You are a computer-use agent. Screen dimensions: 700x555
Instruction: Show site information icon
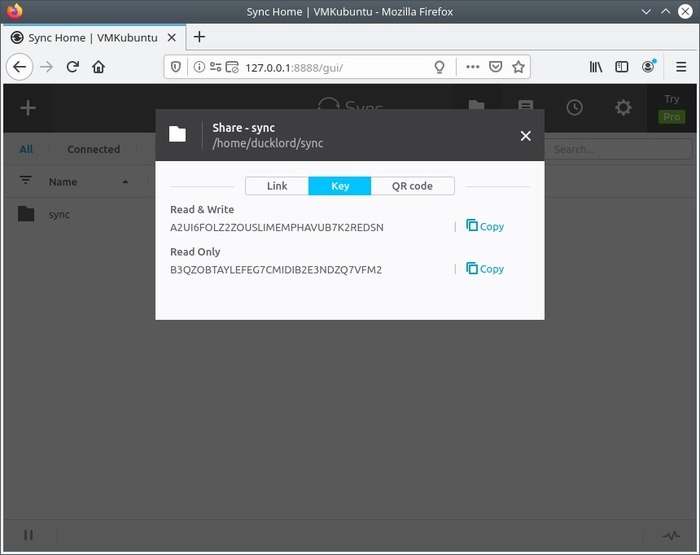pos(199,67)
